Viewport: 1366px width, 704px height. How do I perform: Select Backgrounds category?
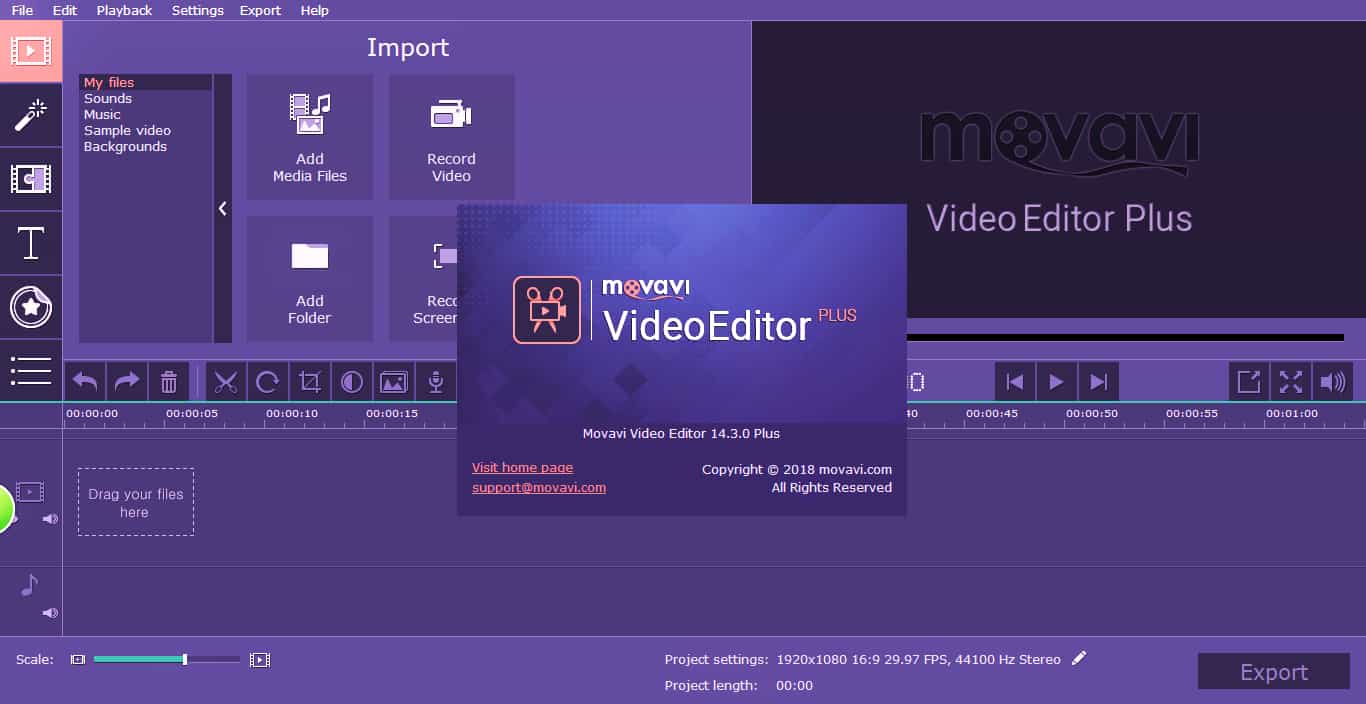[146, 147]
